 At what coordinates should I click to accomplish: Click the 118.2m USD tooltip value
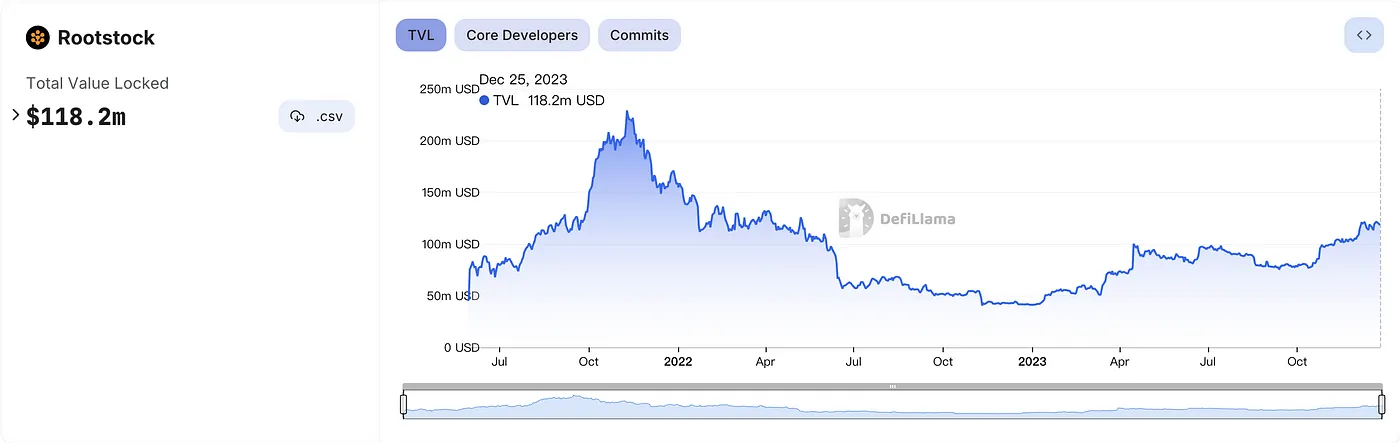(x=566, y=100)
